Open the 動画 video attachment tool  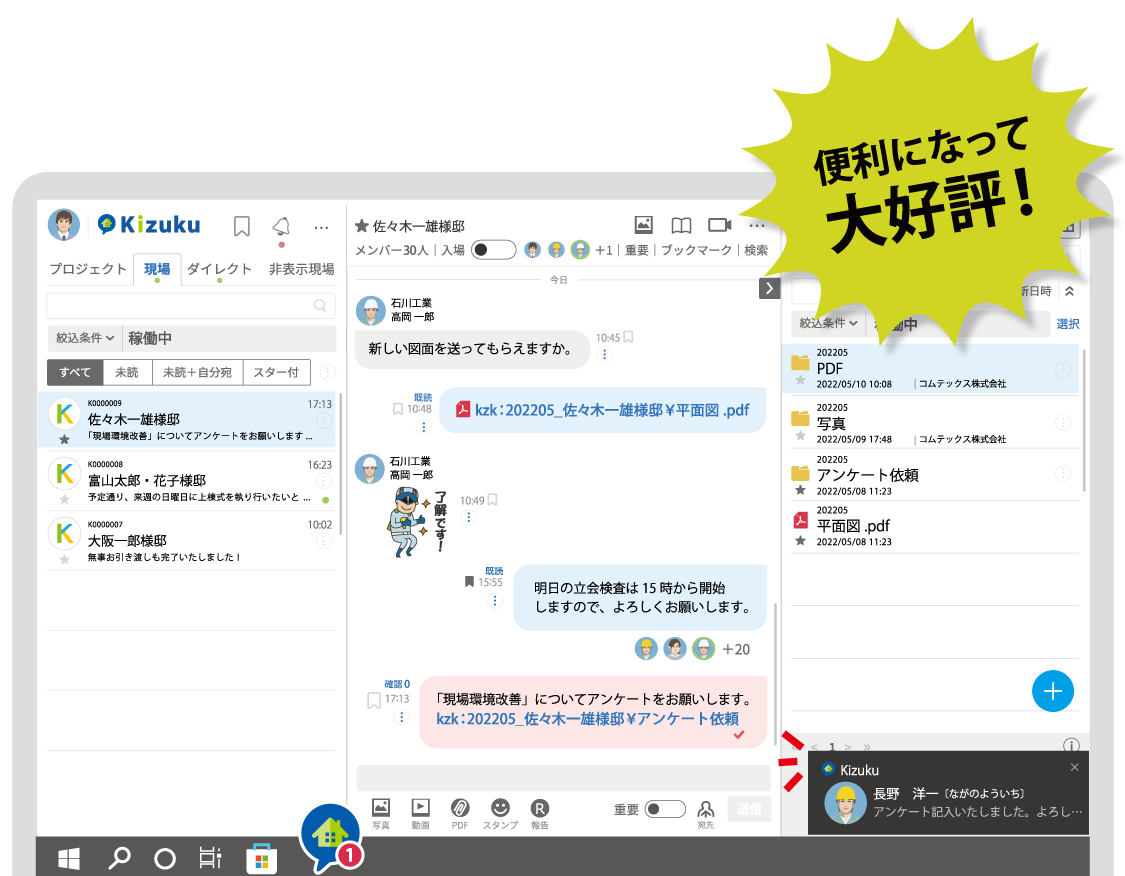[x=420, y=810]
